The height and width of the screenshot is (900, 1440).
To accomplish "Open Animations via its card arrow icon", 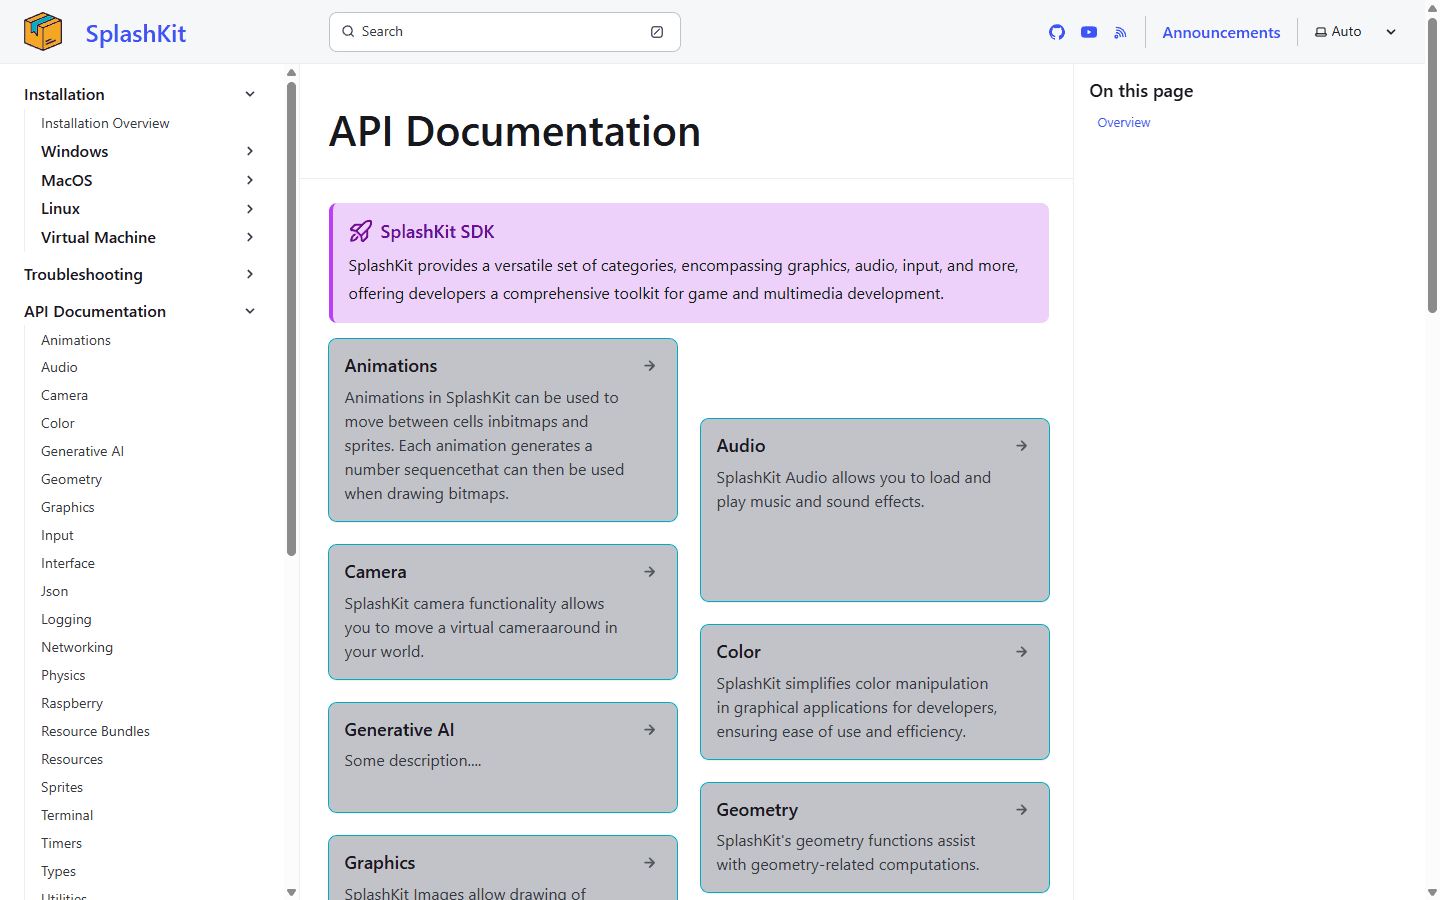I will [649, 365].
